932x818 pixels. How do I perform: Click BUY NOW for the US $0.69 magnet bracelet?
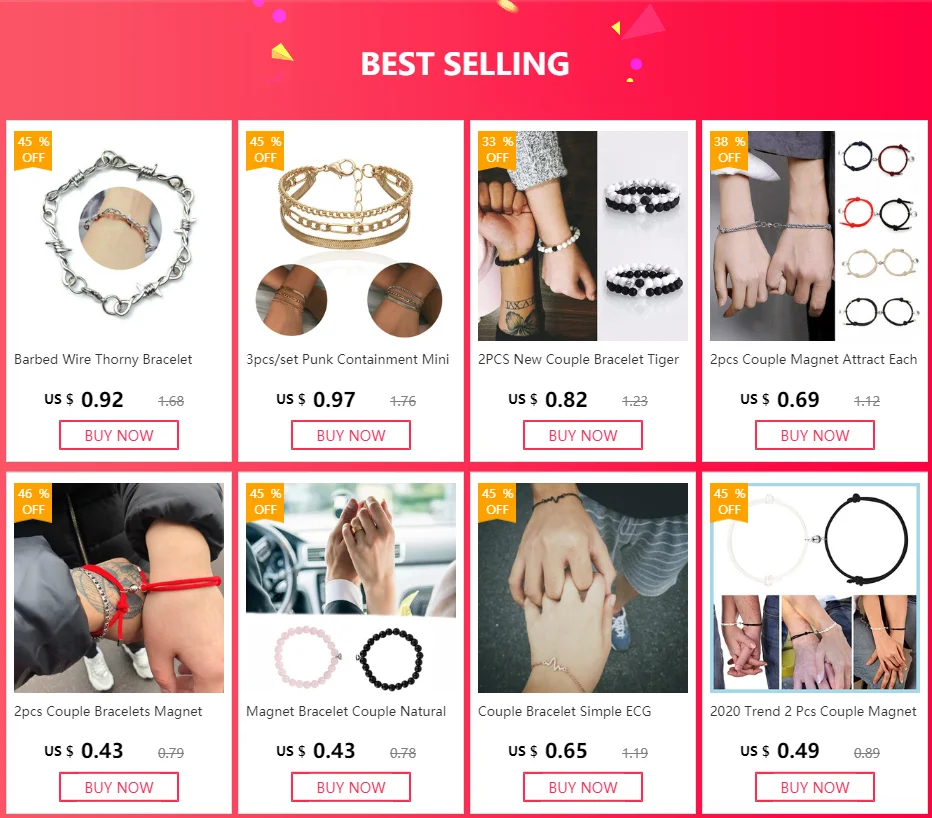[x=815, y=435]
